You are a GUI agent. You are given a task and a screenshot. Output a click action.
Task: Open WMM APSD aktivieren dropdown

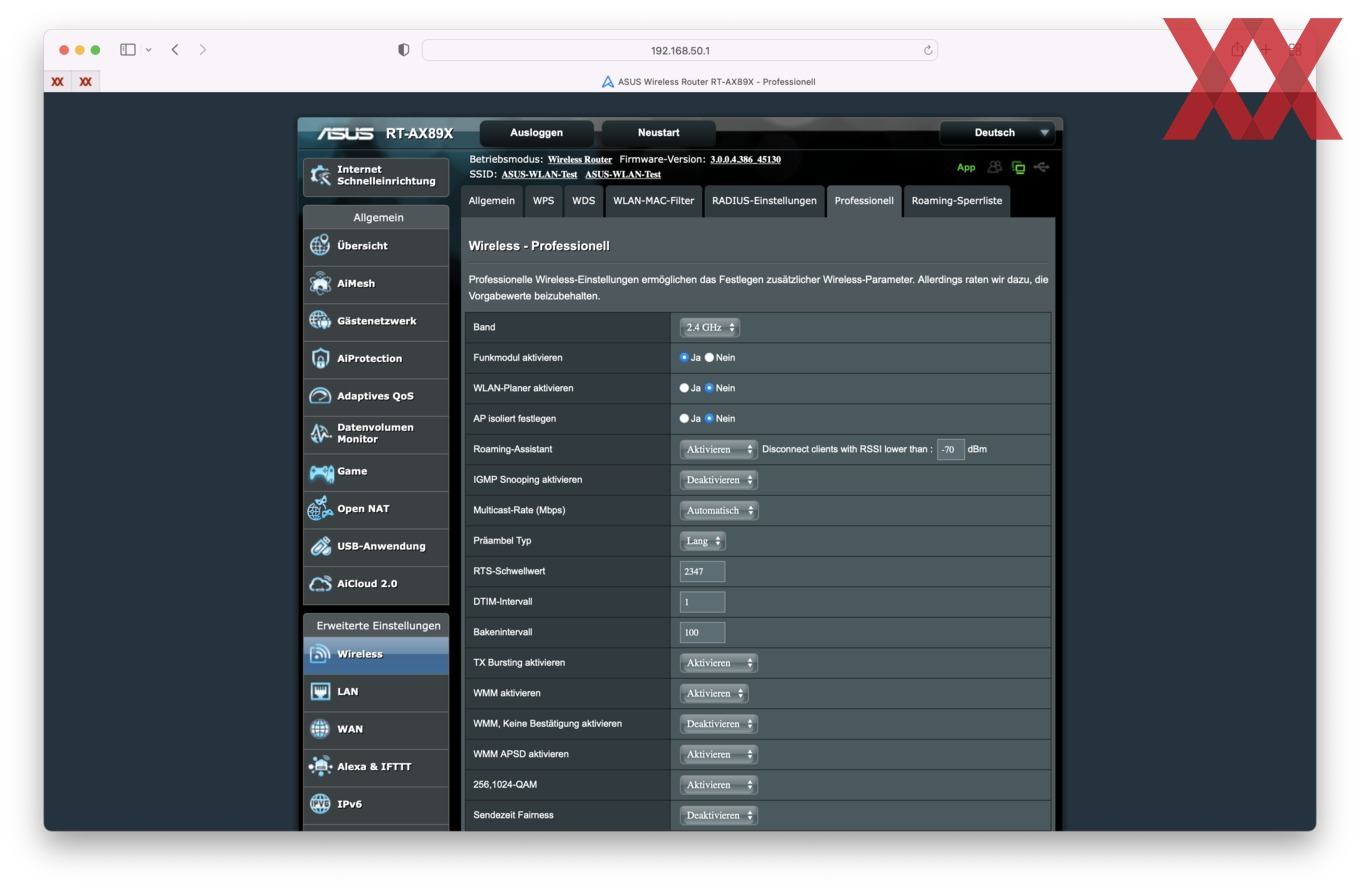tap(718, 754)
